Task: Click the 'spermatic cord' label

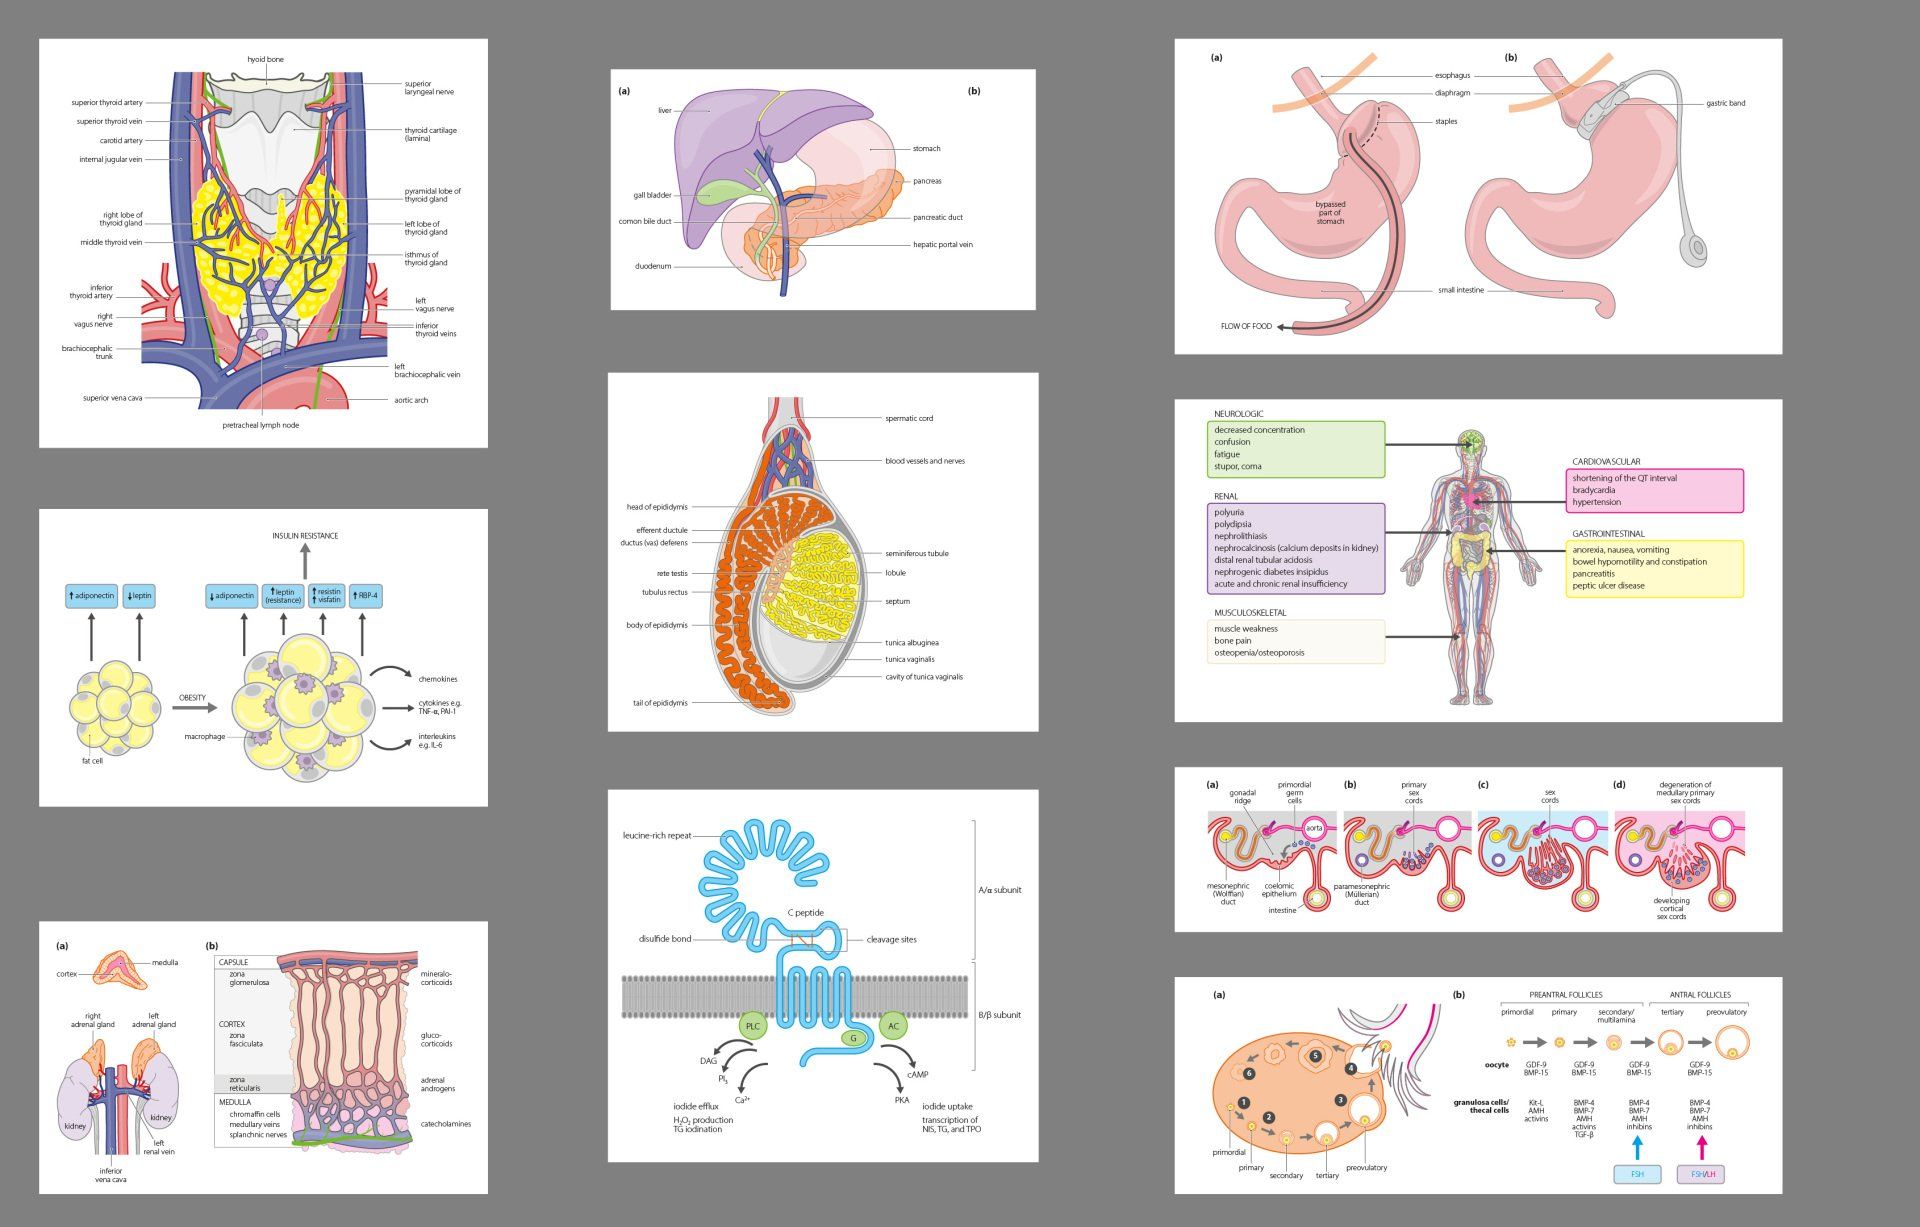Action: [x=909, y=418]
